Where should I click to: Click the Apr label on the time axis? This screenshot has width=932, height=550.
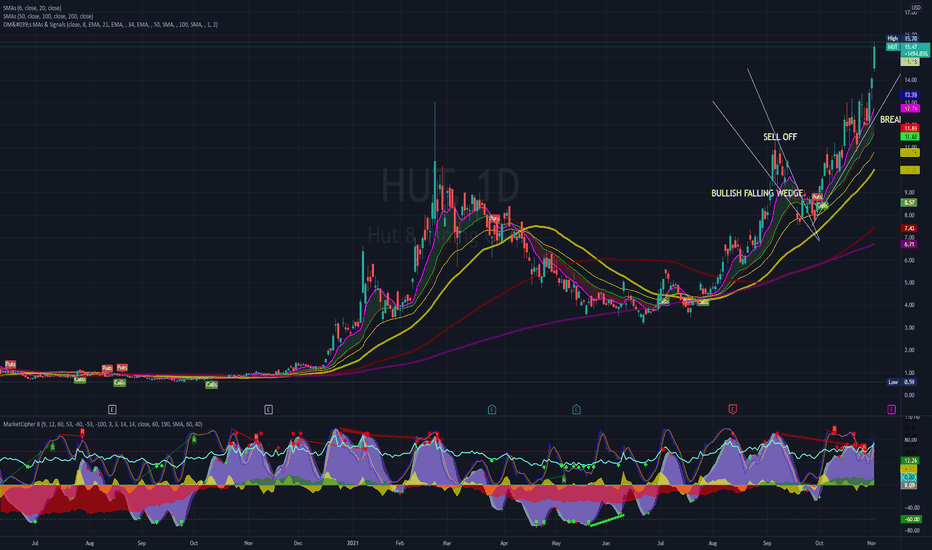(504, 543)
